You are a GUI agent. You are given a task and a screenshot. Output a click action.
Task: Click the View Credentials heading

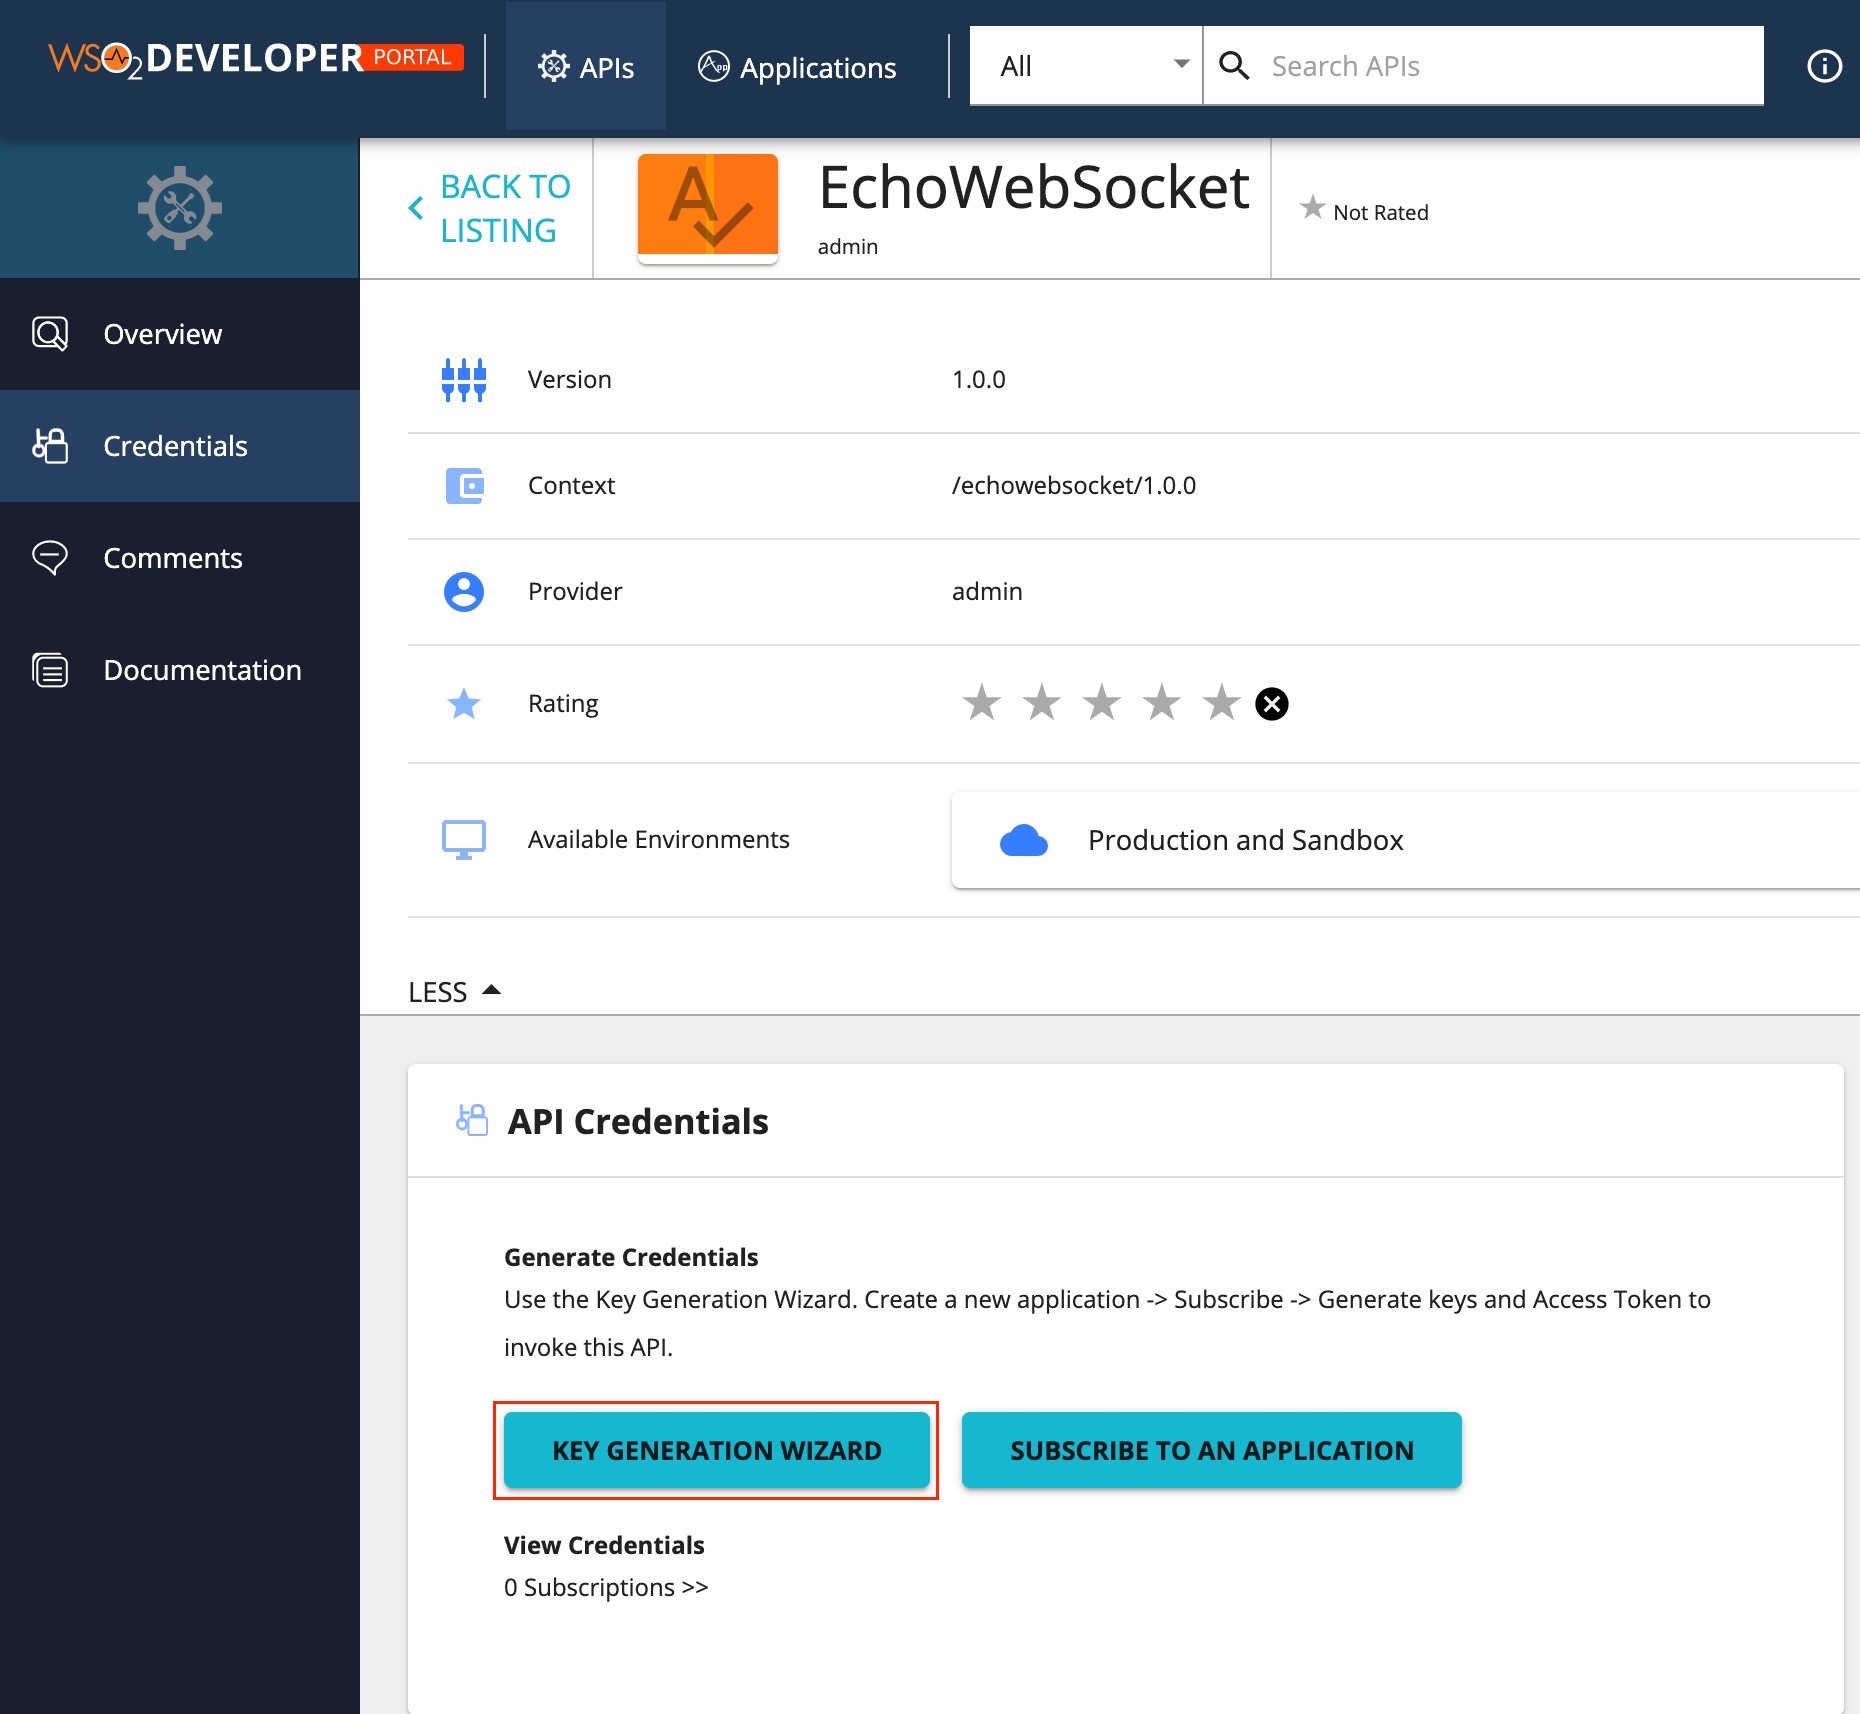(604, 1545)
